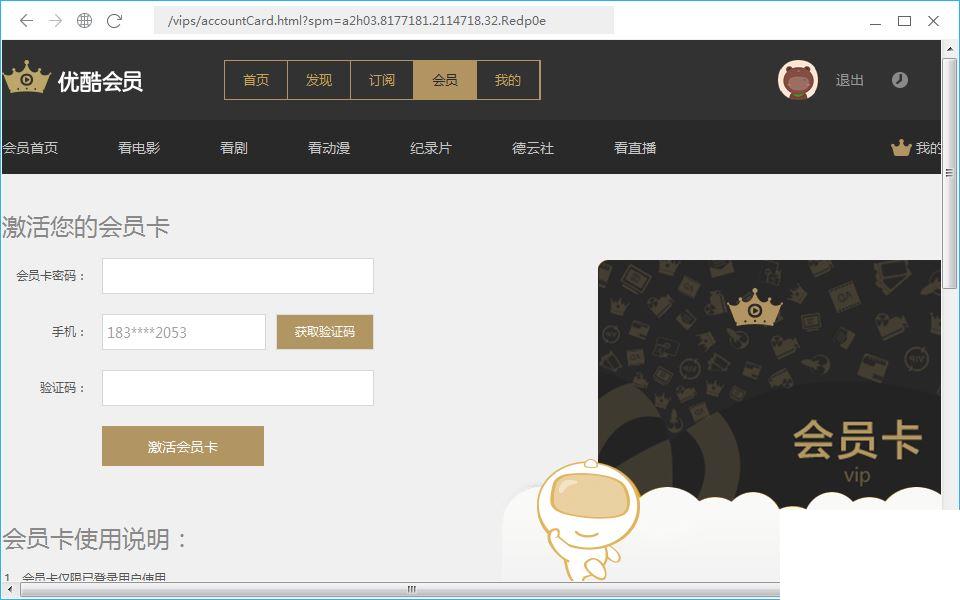Minimize the browser window
The image size is (960, 600).
[876, 22]
